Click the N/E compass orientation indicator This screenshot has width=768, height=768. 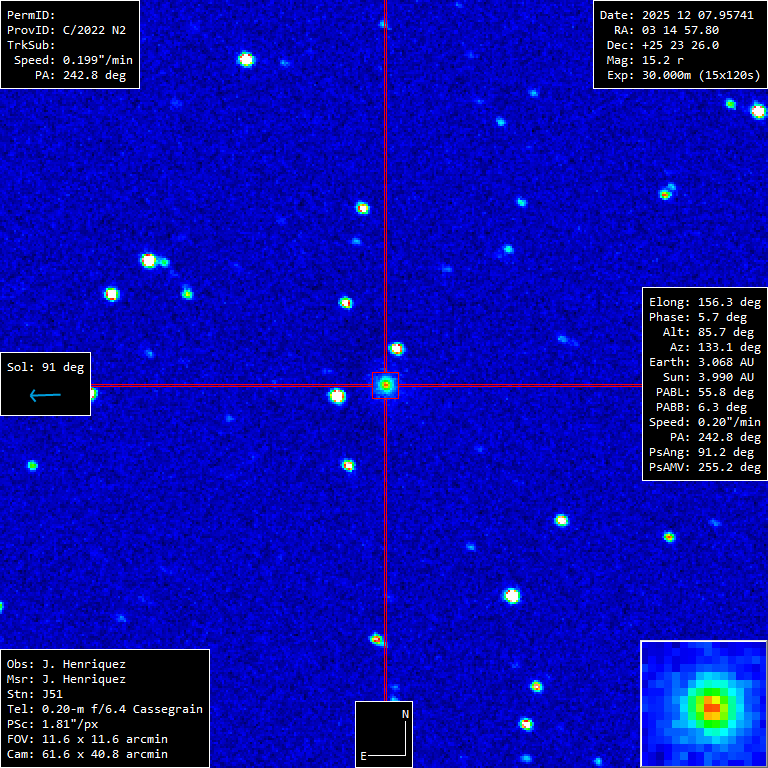(384, 734)
